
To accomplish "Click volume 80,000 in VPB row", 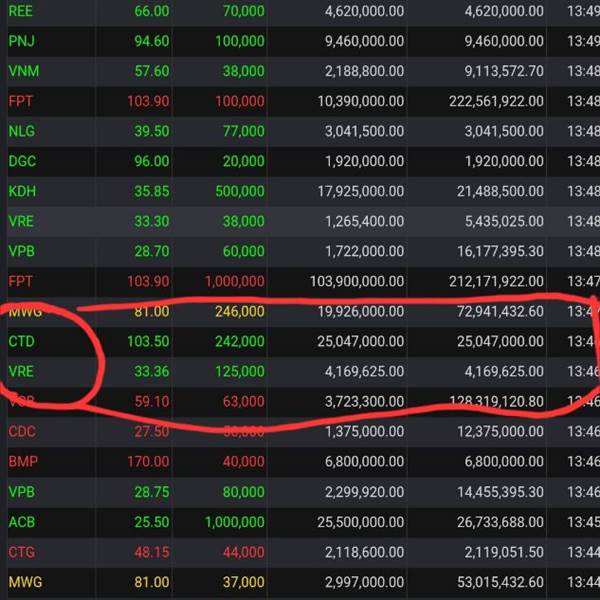I will [x=243, y=492].
